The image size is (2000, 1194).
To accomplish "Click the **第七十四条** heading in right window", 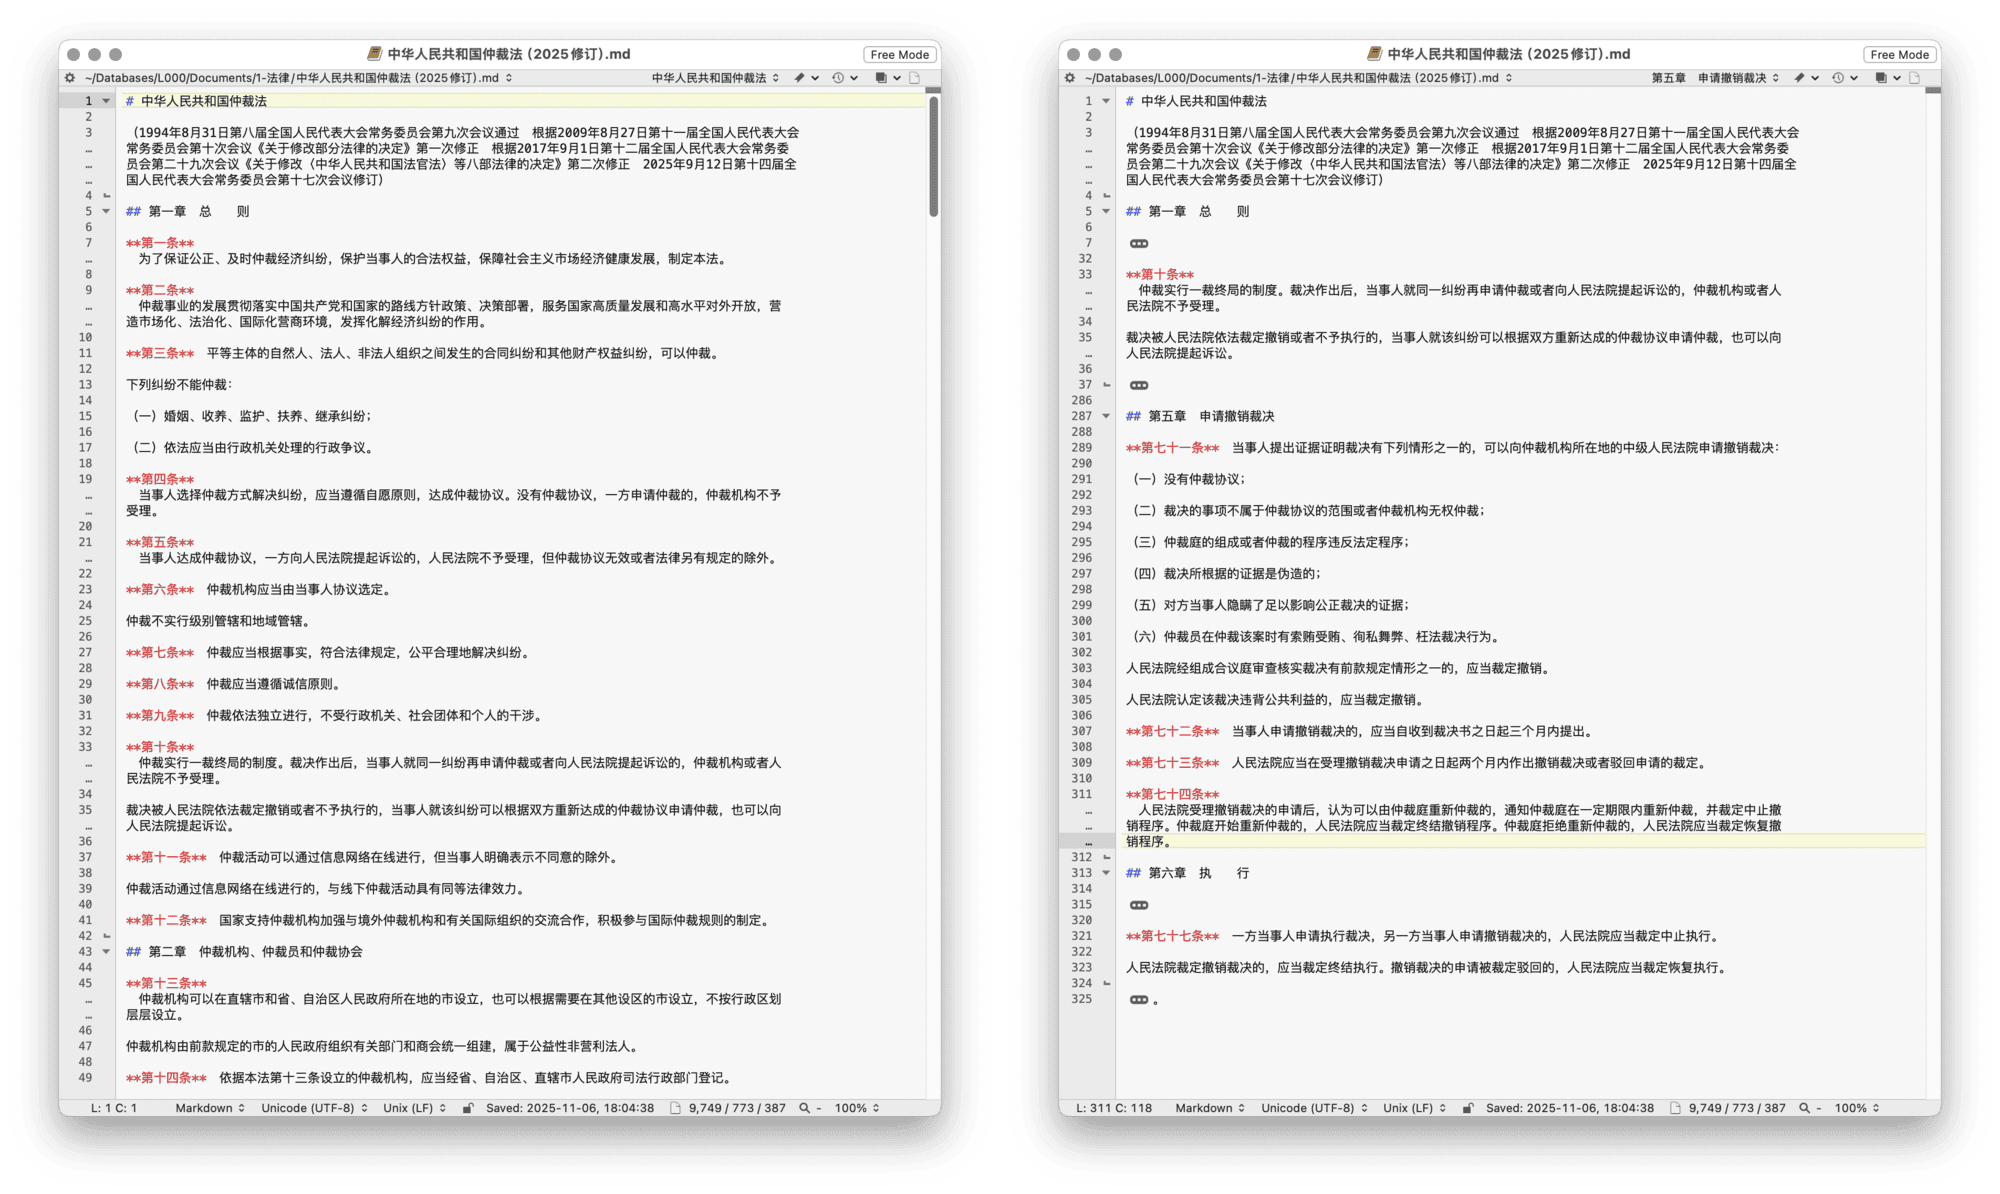I will pos(1172,794).
